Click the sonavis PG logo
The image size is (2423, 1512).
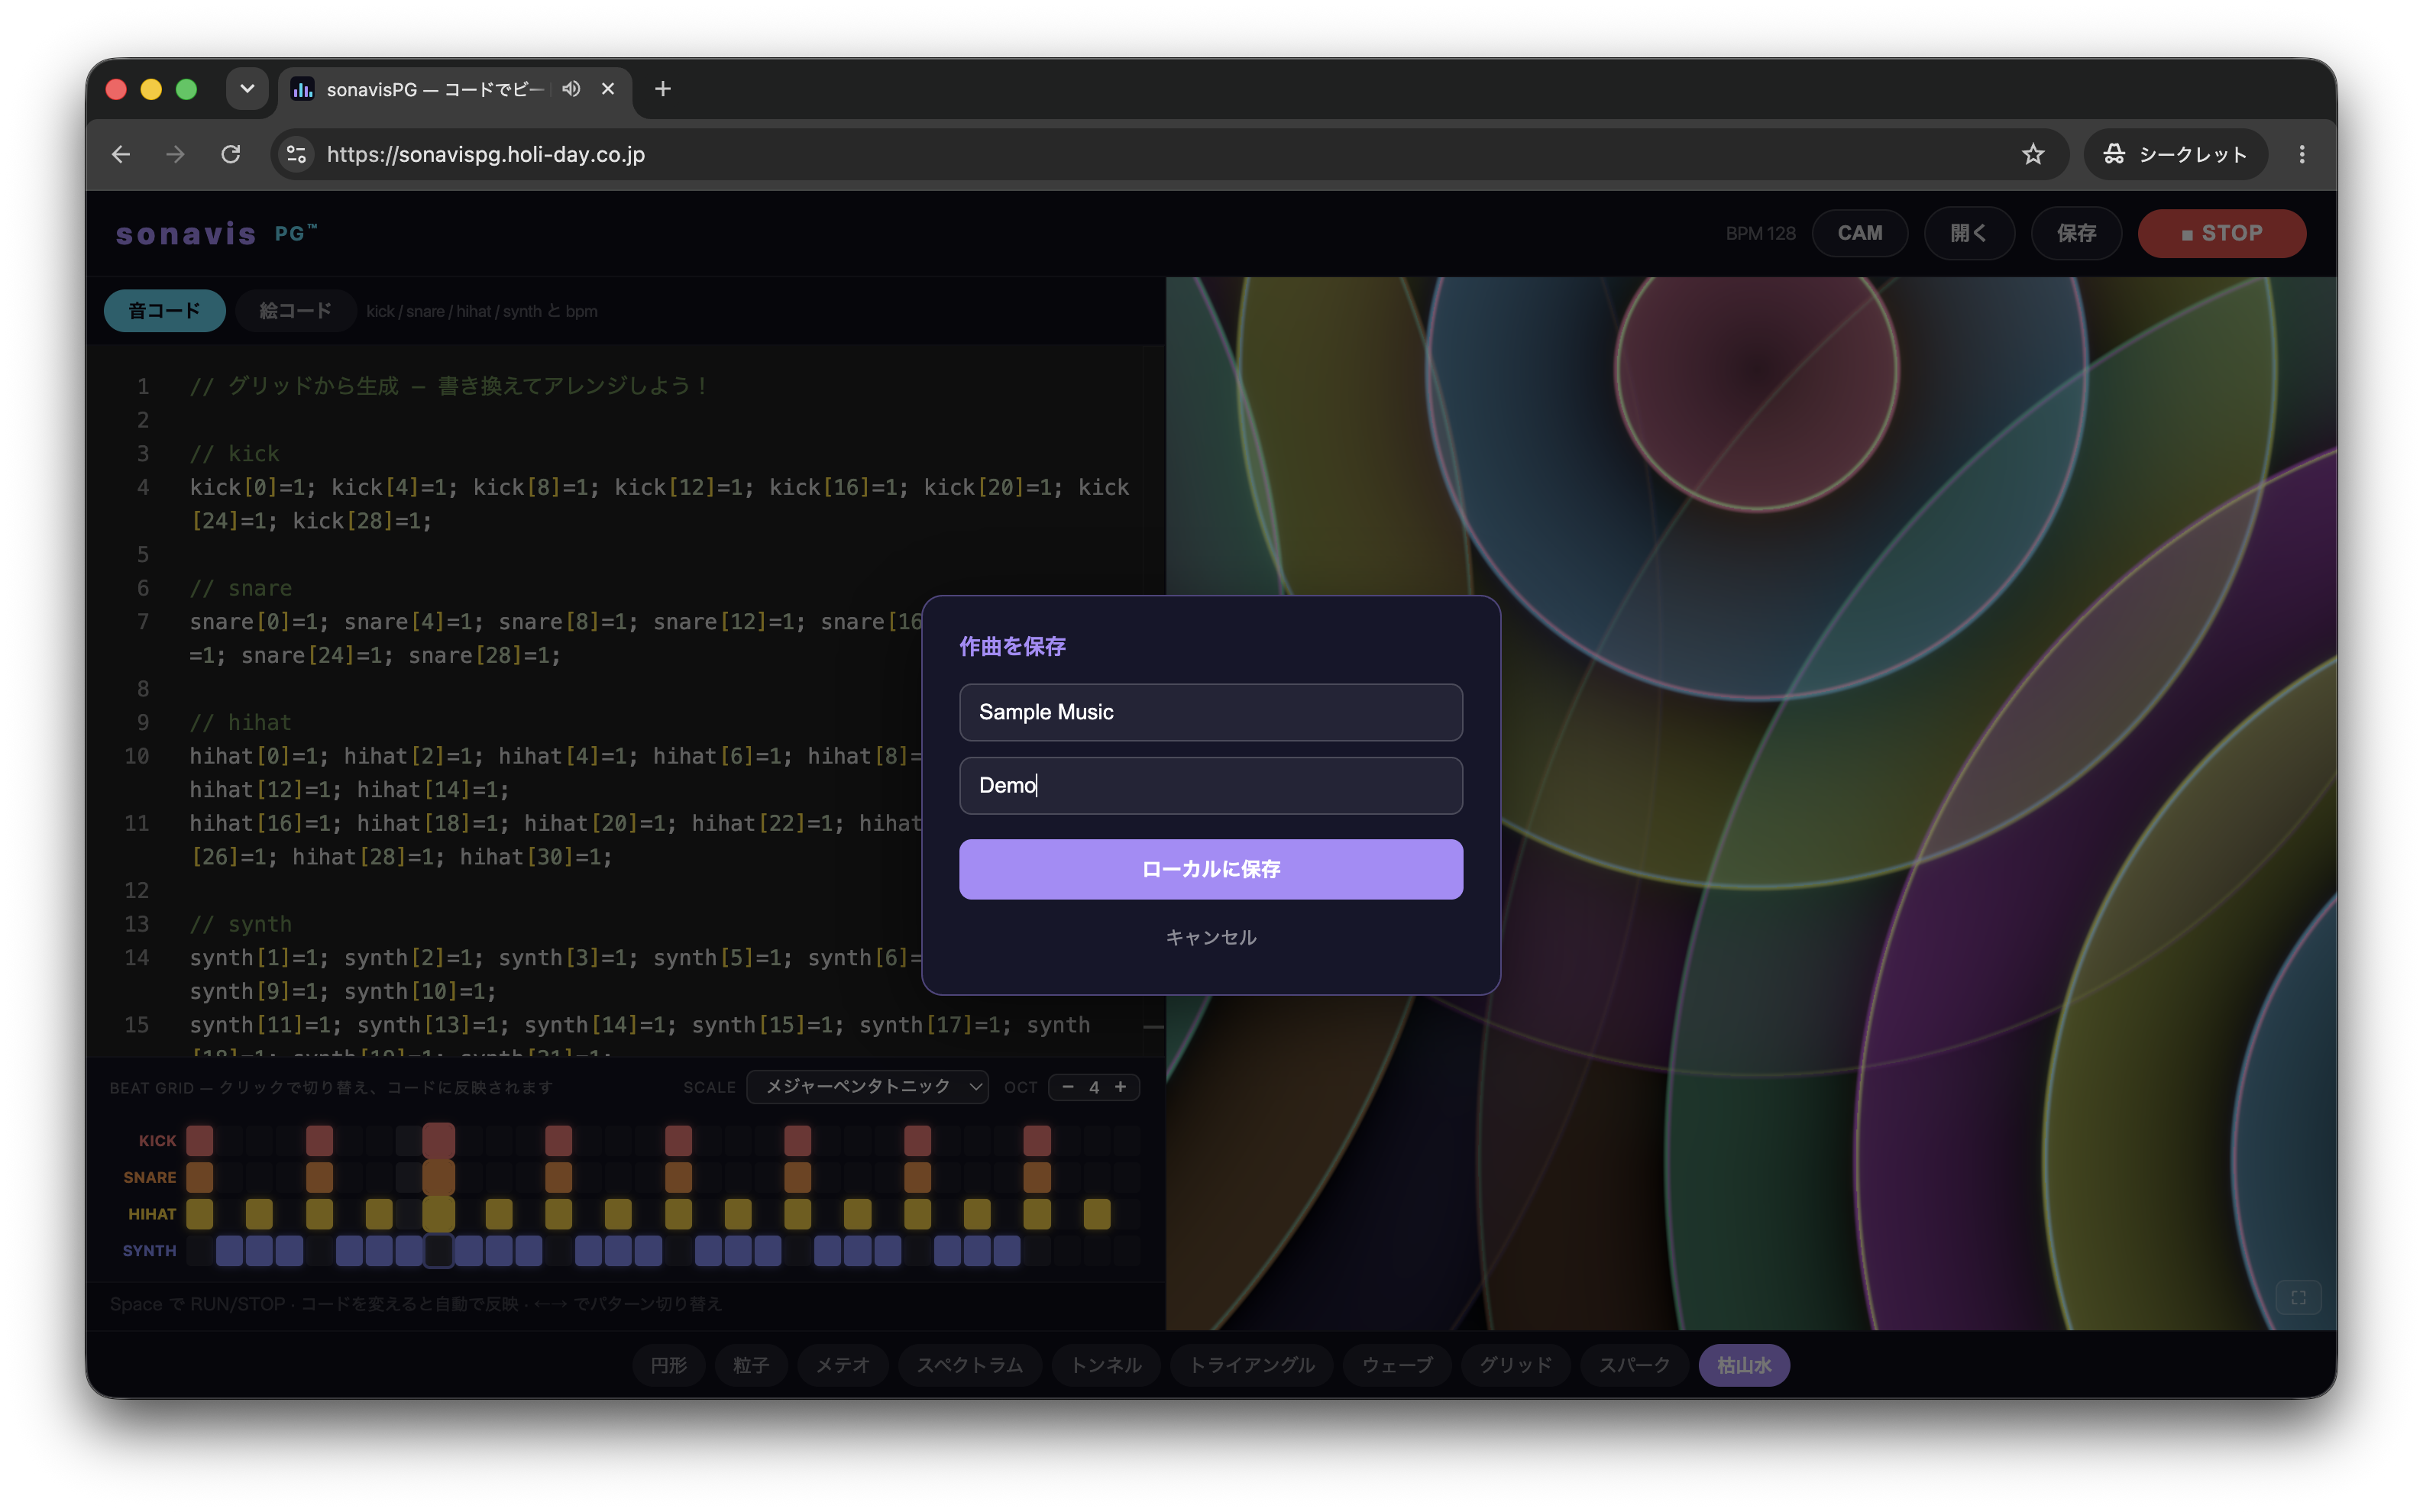pyautogui.click(x=216, y=233)
